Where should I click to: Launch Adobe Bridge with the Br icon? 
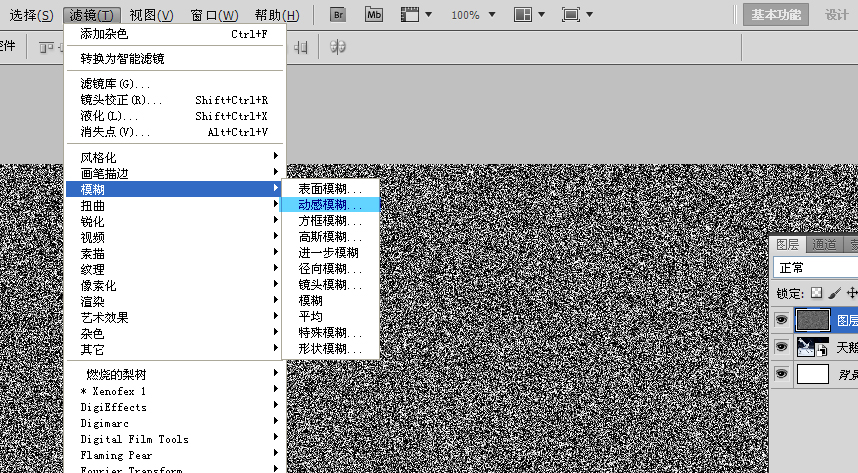tap(338, 15)
